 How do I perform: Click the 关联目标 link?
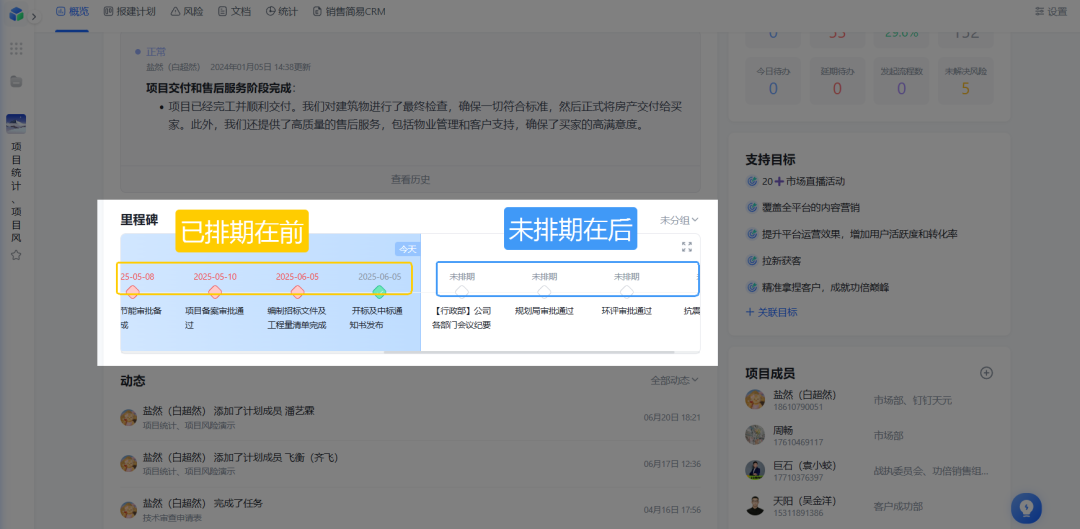coord(772,312)
